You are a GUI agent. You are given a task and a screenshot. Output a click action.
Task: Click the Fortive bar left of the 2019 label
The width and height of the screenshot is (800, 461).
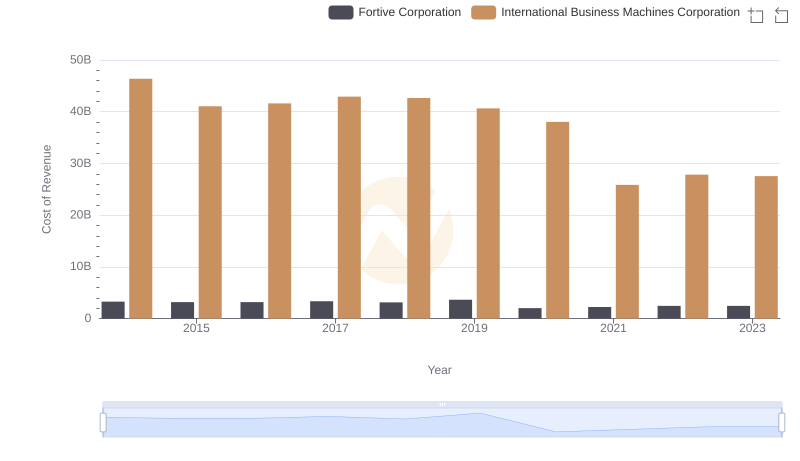460,309
